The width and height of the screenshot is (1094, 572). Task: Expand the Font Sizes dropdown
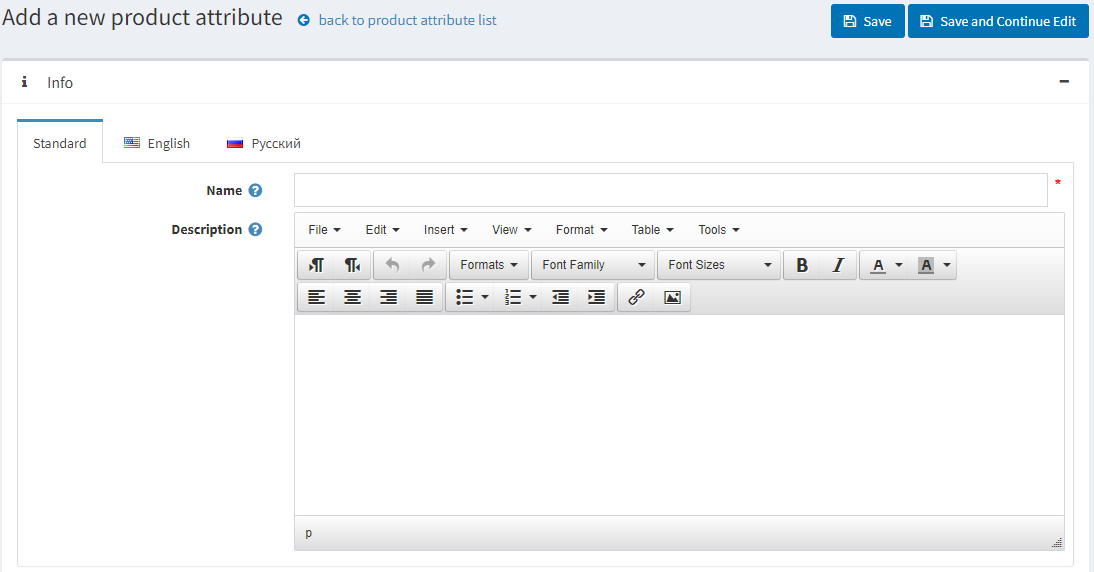tap(719, 265)
